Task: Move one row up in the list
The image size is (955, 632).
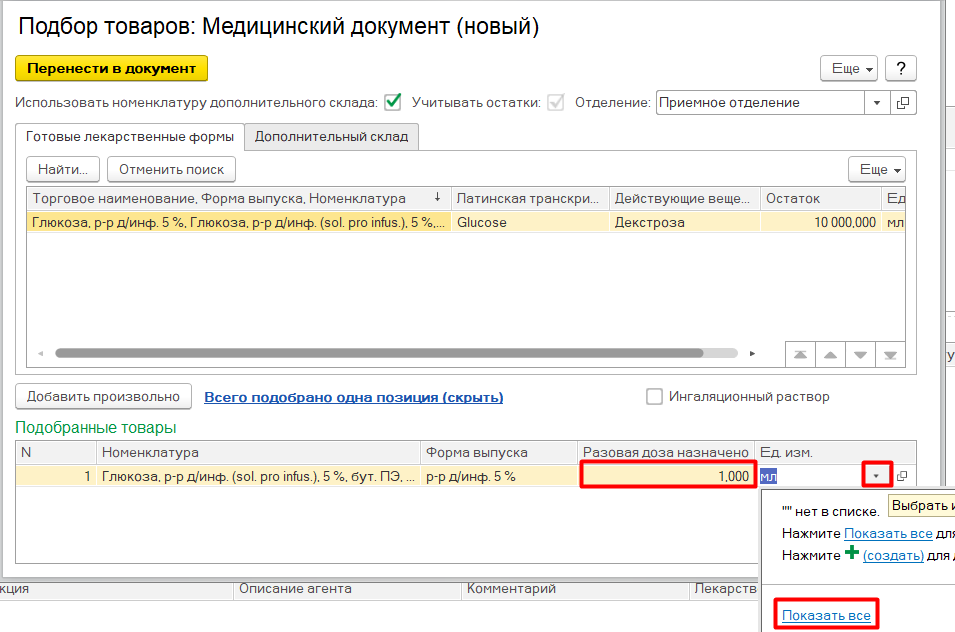Action: pos(830,354)
